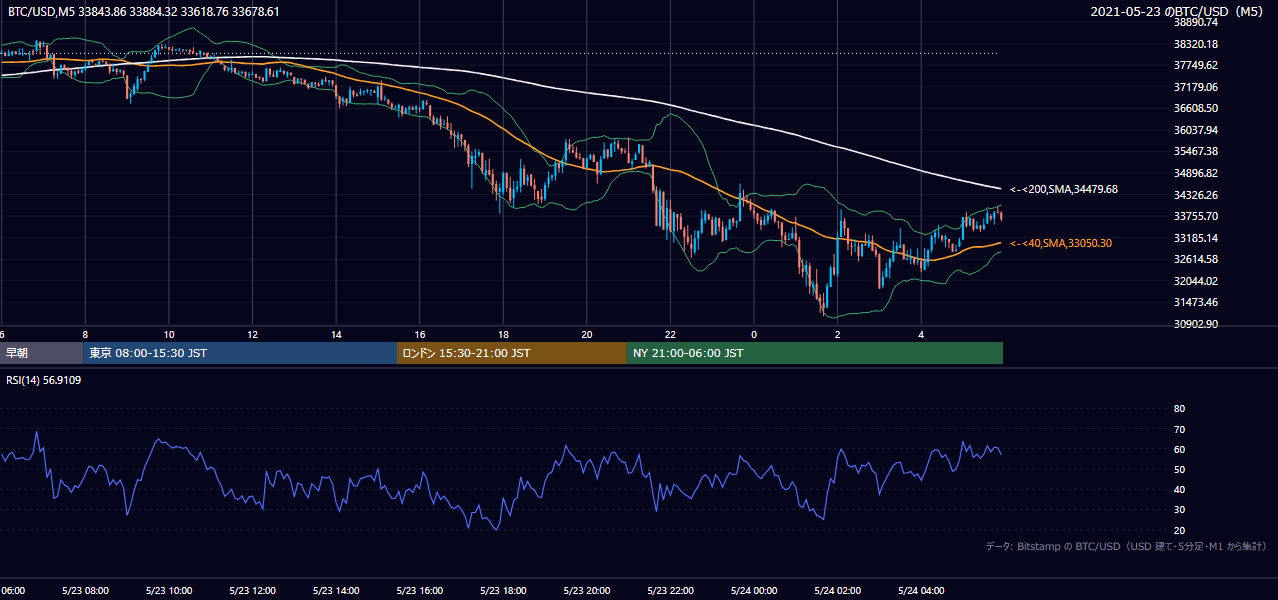This screenshot has height=600, width=1278.
Task: Click hour tick 20 under the price chart
Action: pyautogui.click(x=586, y=335)
